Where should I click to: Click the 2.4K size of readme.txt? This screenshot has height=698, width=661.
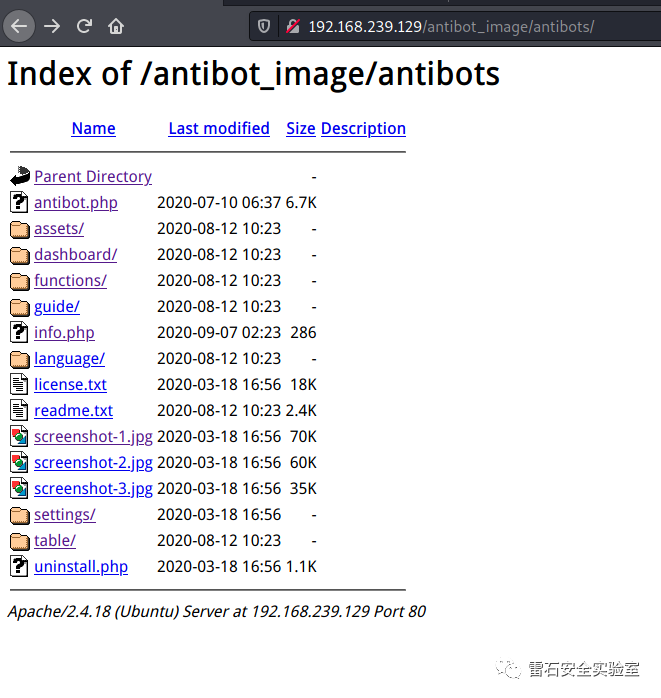coord(301,410)
